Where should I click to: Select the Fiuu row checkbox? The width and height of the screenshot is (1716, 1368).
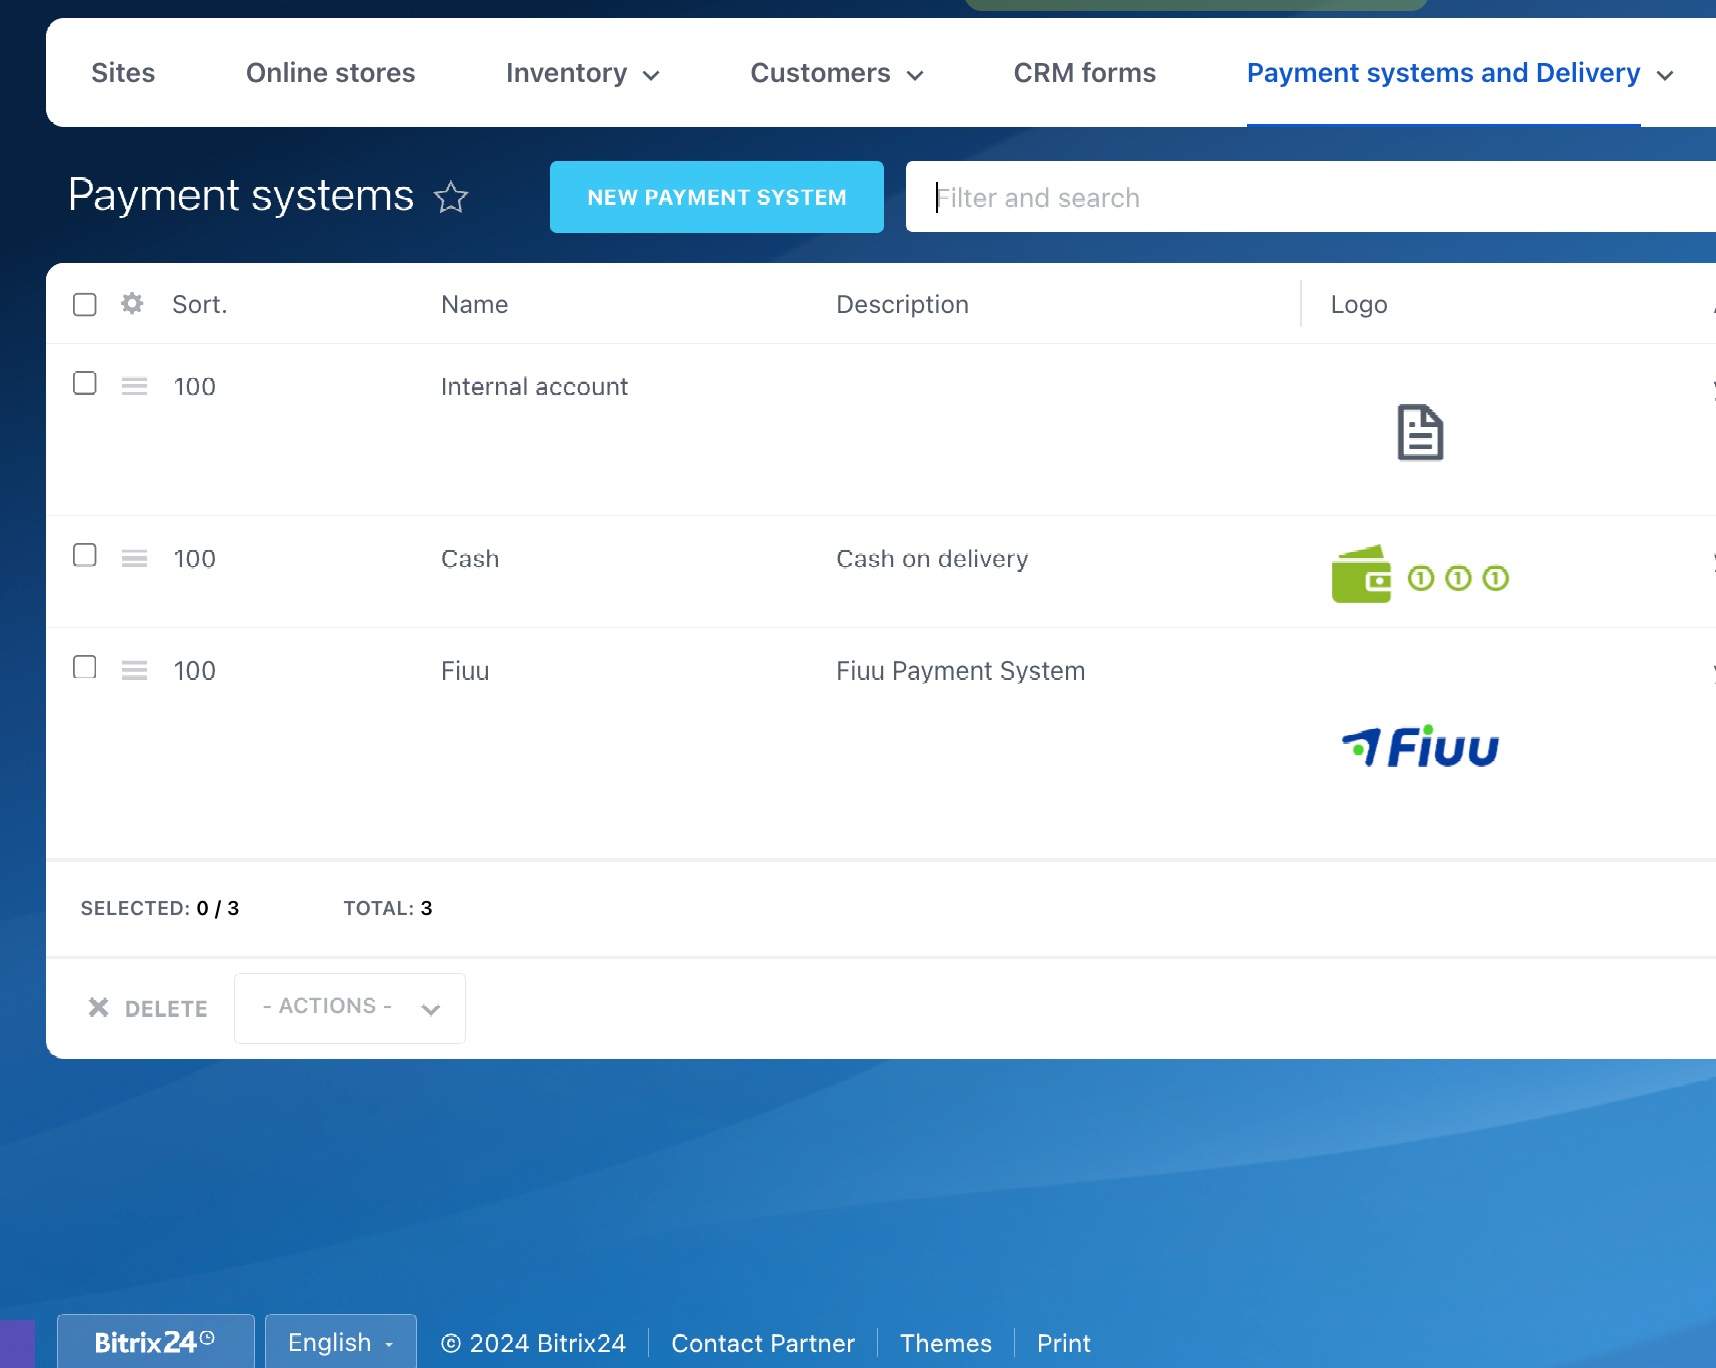coord(85,667)
